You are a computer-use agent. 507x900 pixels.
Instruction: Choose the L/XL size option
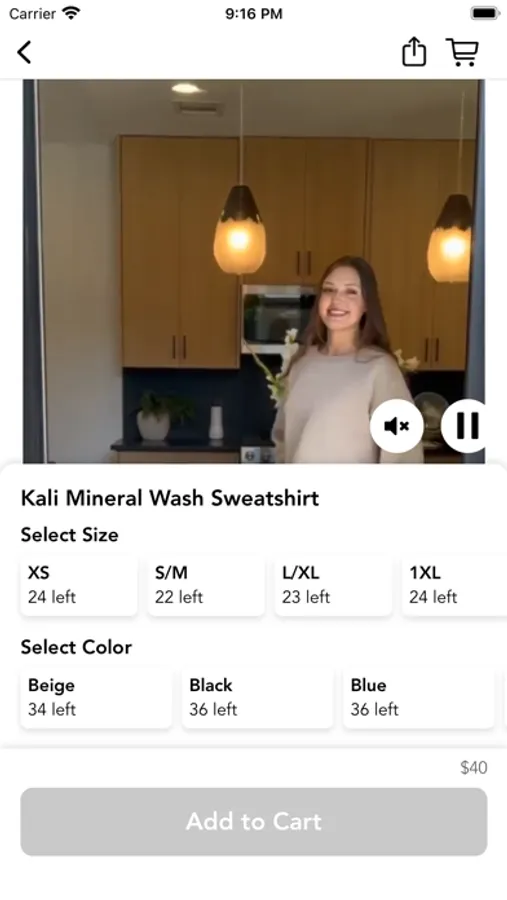333,585
